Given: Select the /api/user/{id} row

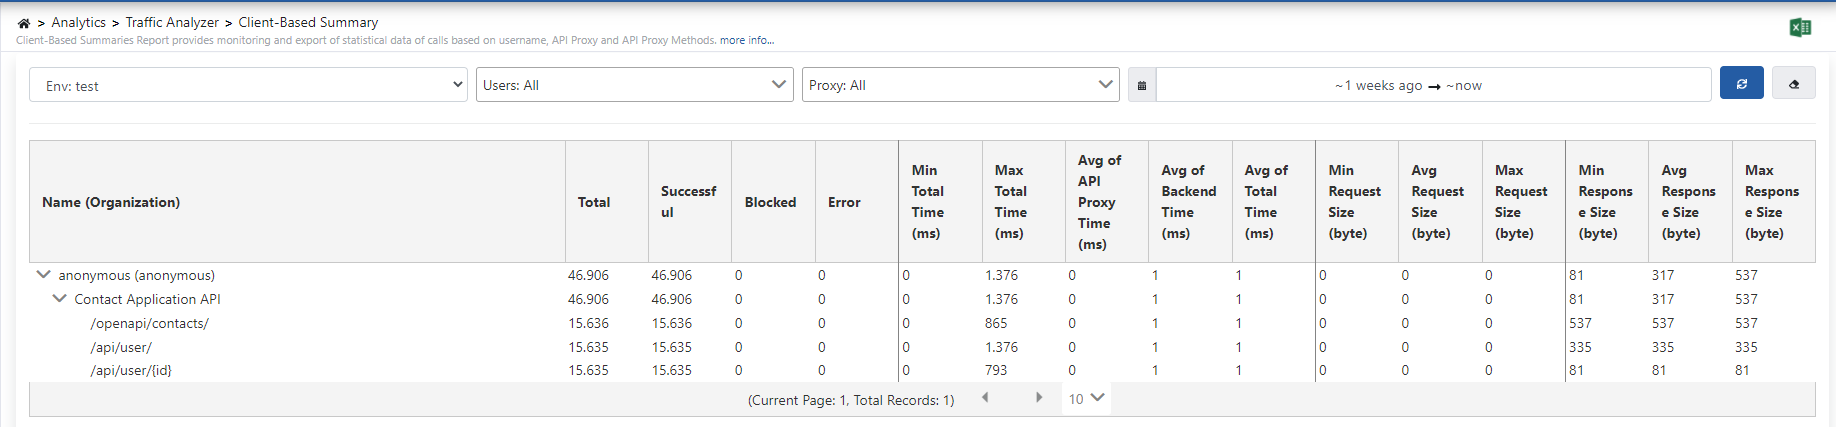Looking at the screenshot, I should (922, 370).
